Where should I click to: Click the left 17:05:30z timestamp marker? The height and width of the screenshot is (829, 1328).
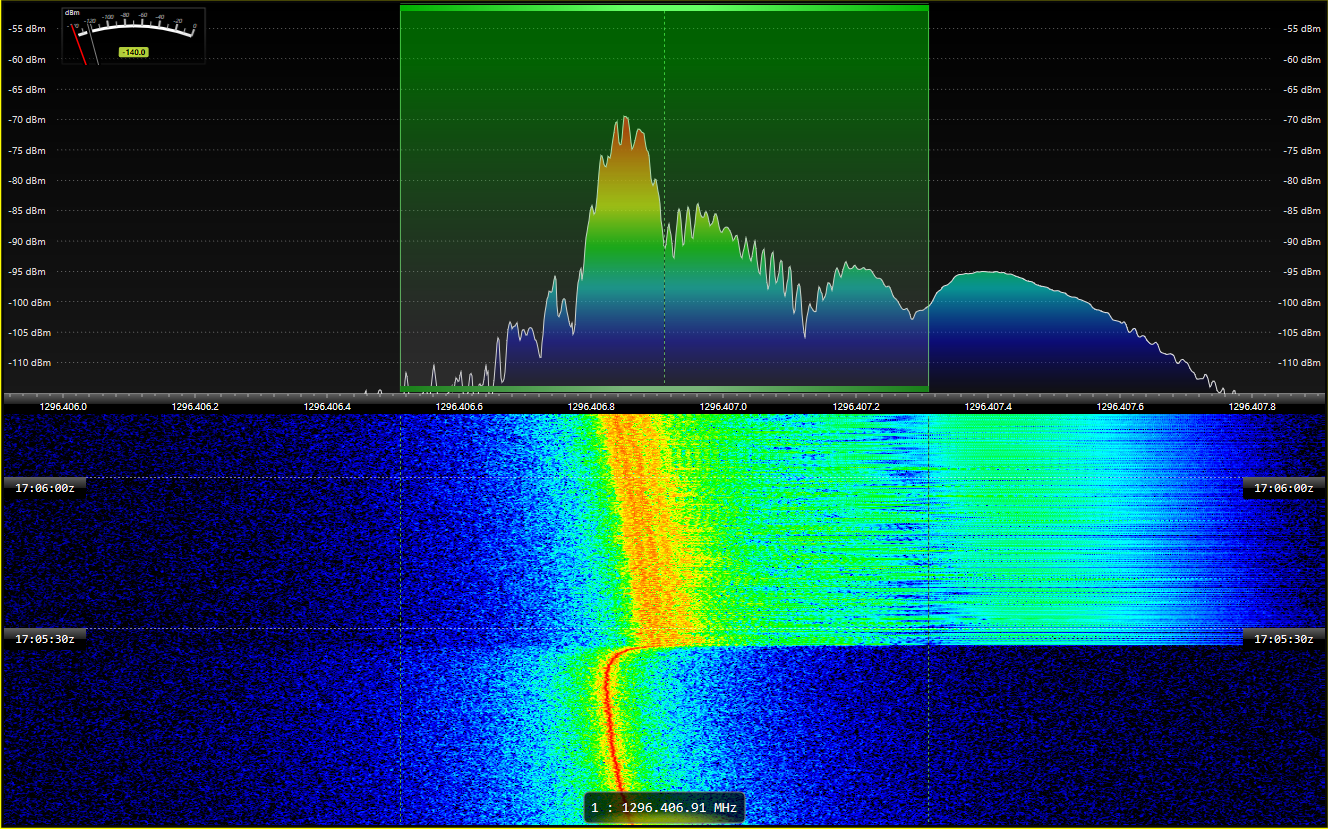click(x=45, y=638)
